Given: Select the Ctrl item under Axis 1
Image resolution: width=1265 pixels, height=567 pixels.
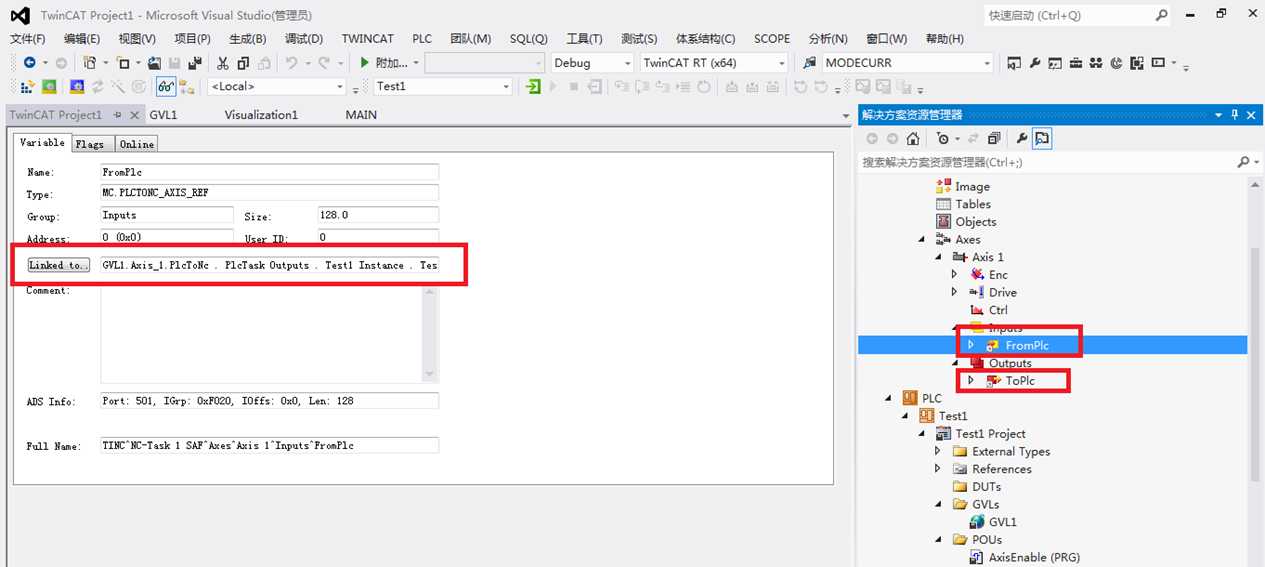Looking at the screenshot, I should point(998,310).
